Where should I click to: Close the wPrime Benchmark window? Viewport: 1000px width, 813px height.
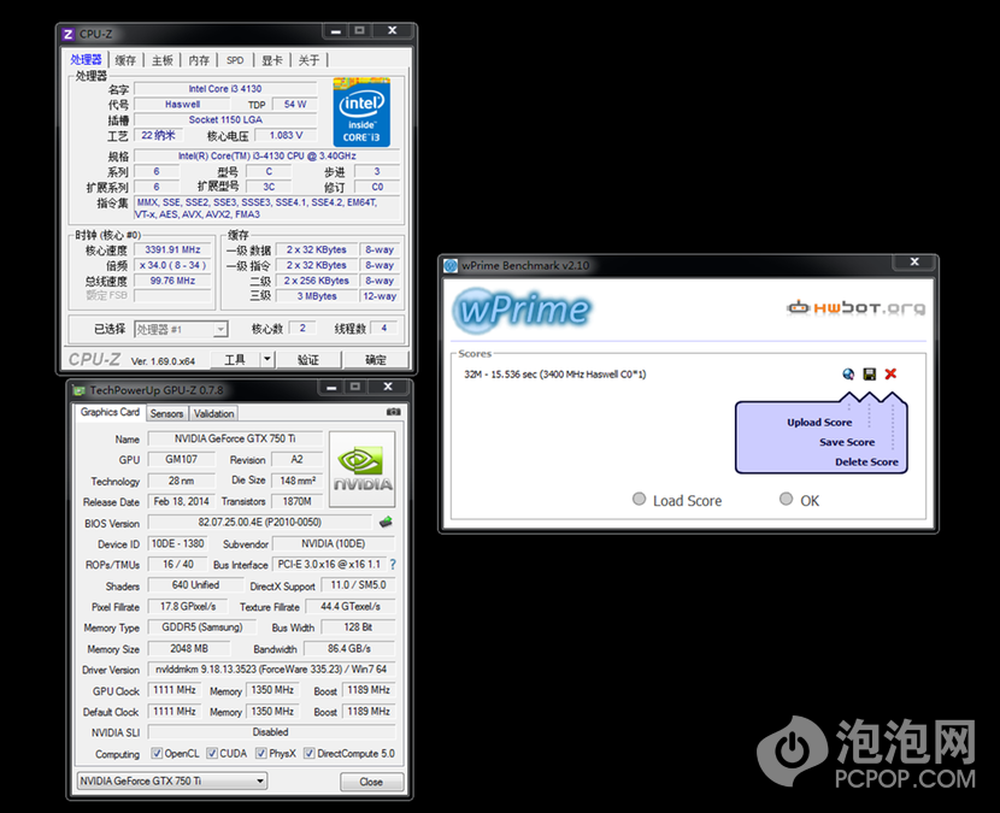(915, 262)
